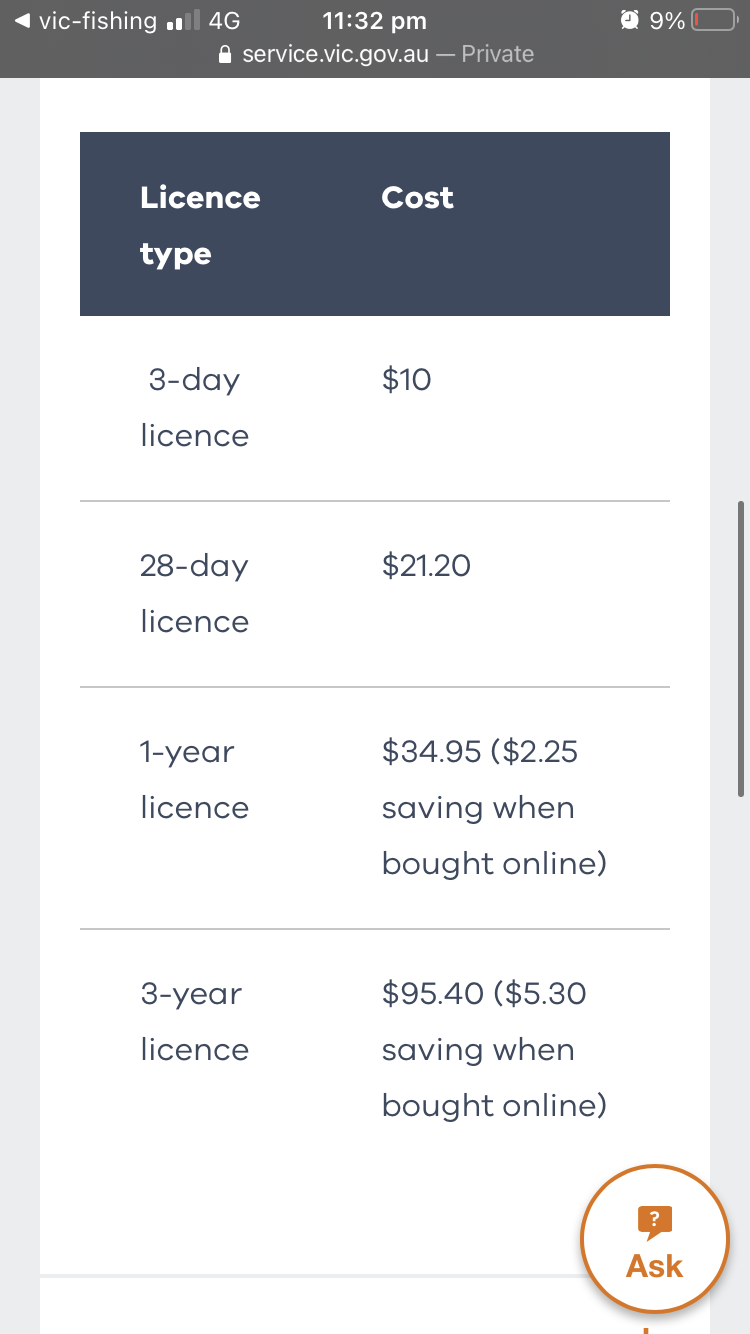
Task: Tap the page scrollbar on right edge
Action: click(741, 648)
